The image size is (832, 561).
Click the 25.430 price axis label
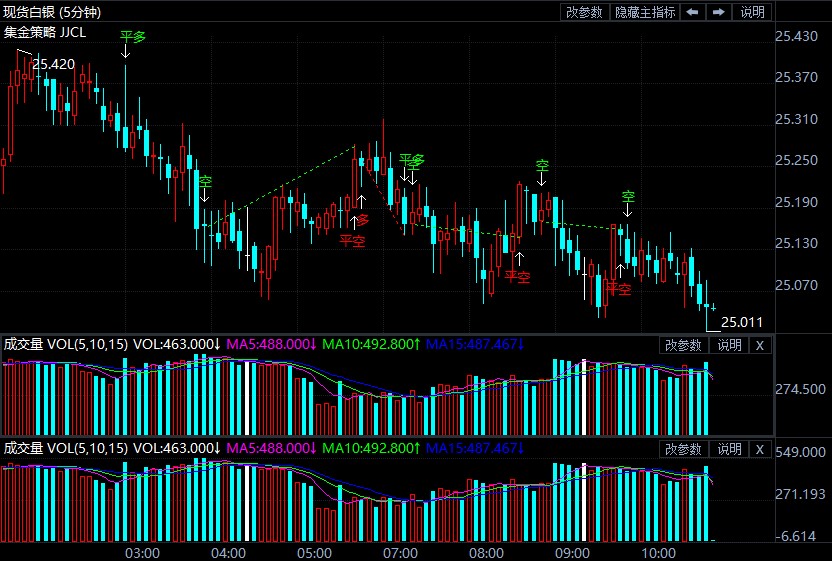point(796,36)
